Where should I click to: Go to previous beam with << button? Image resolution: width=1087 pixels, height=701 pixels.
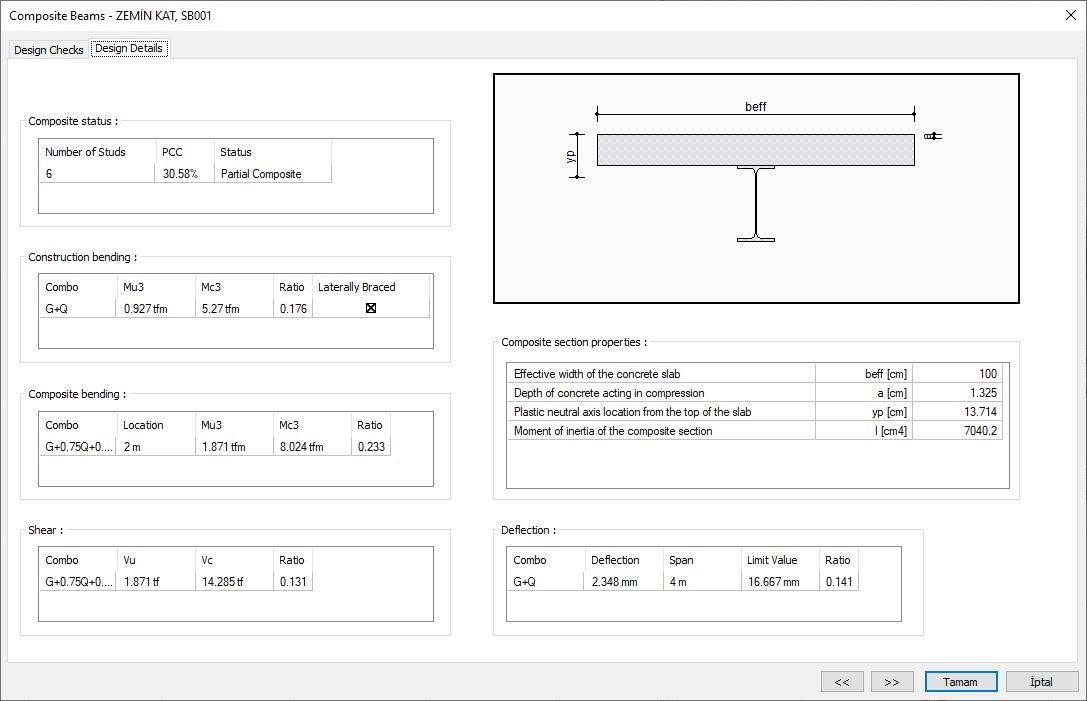(842, 681)
